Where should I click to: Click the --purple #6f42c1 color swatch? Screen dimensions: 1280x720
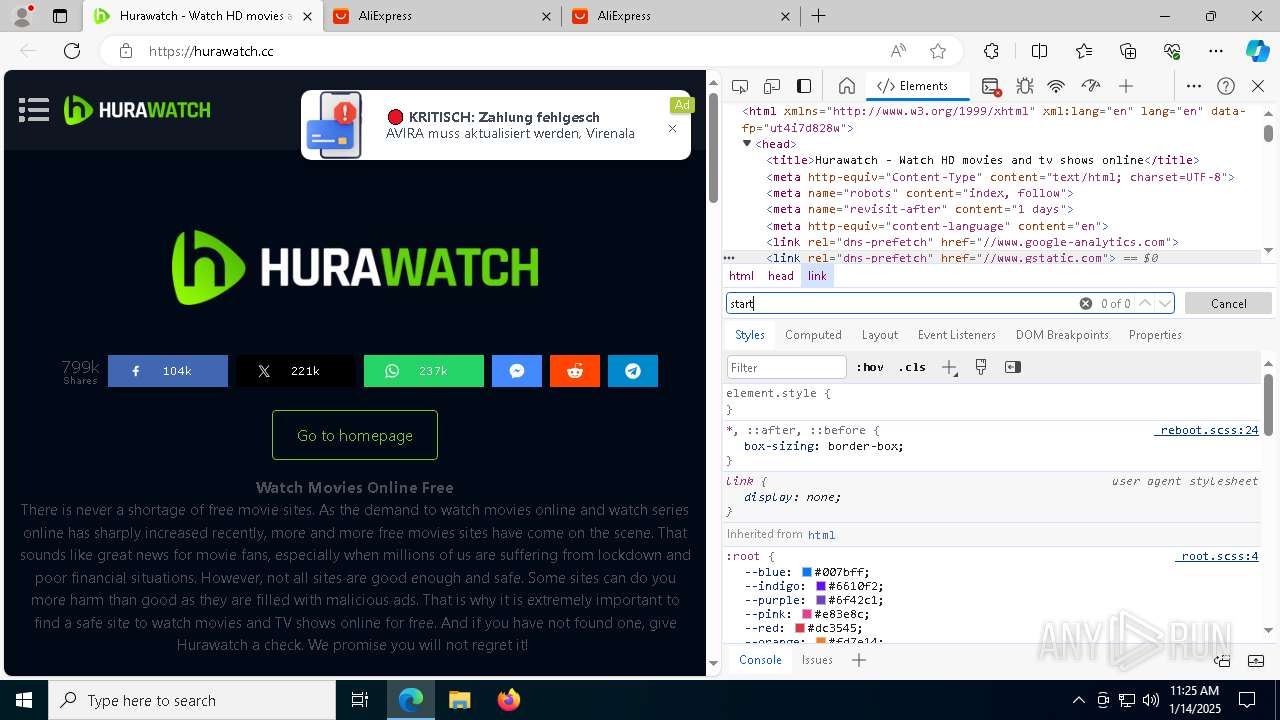pyautogui.click(x=821, y=600)
